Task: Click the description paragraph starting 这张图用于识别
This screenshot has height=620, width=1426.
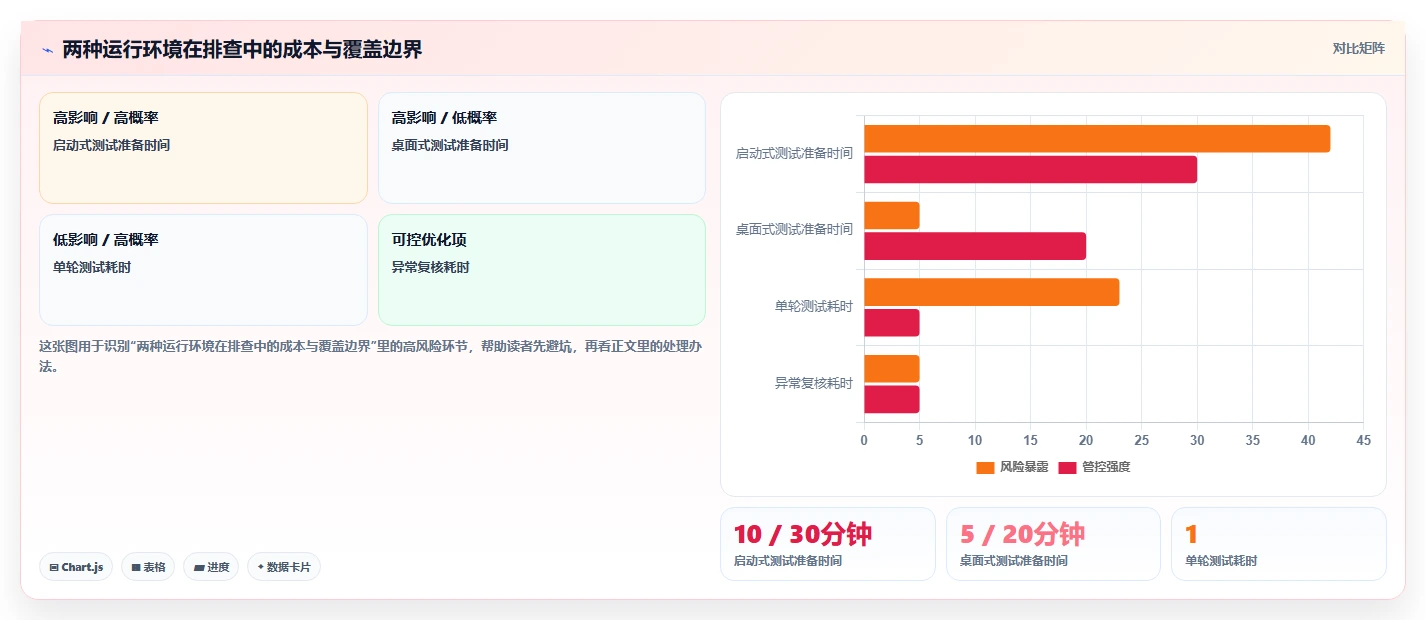Action: [370, 356]
